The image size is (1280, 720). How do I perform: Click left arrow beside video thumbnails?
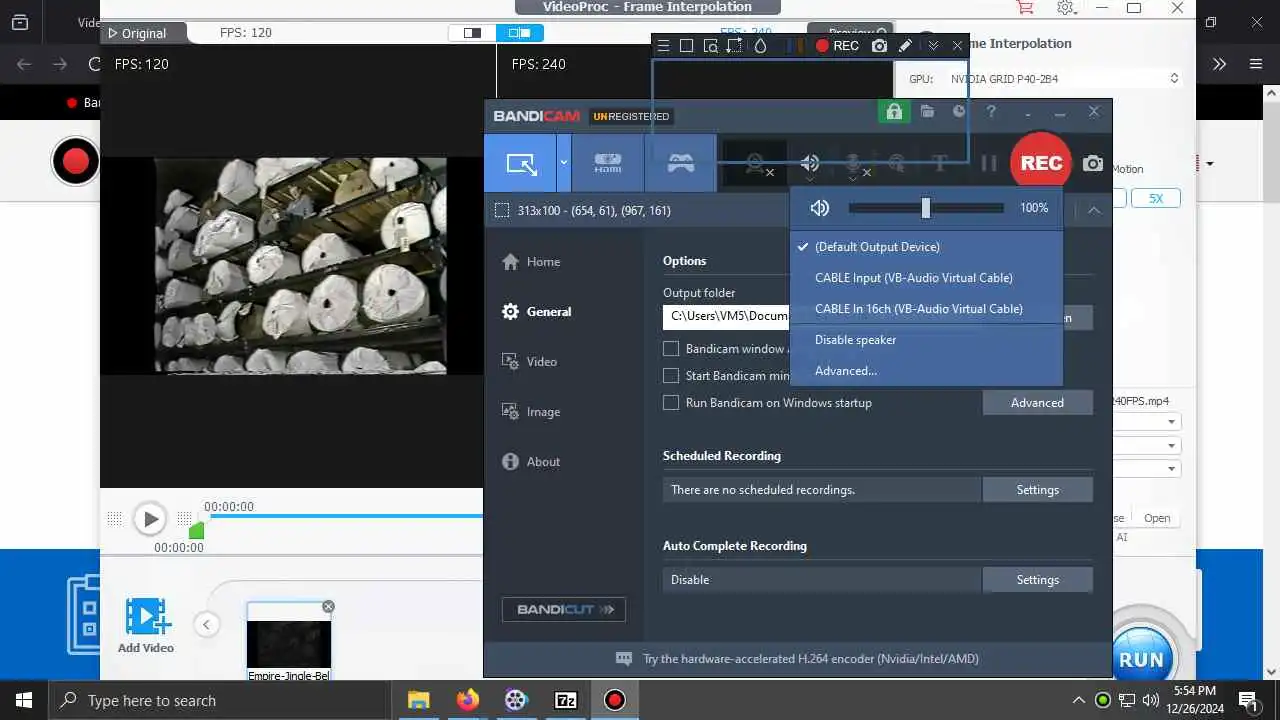point(206,625)
